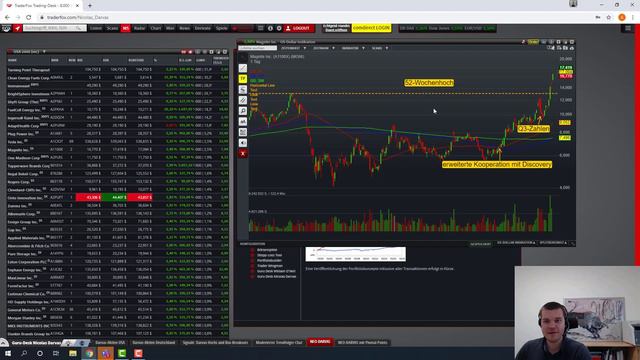Open the MS item in top navigation
This screenshot has height=360, width=640.
(x=126, y=28)
